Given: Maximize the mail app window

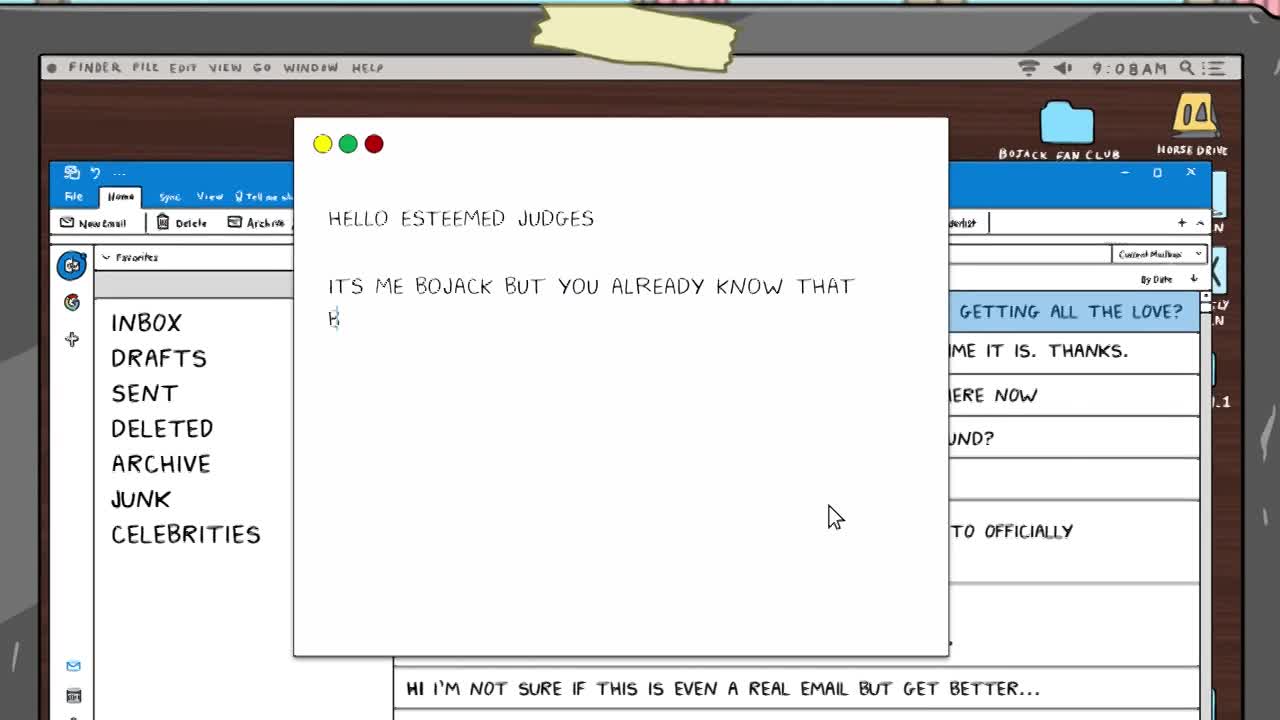Looking at the screenshot, I should [1157, 173].
